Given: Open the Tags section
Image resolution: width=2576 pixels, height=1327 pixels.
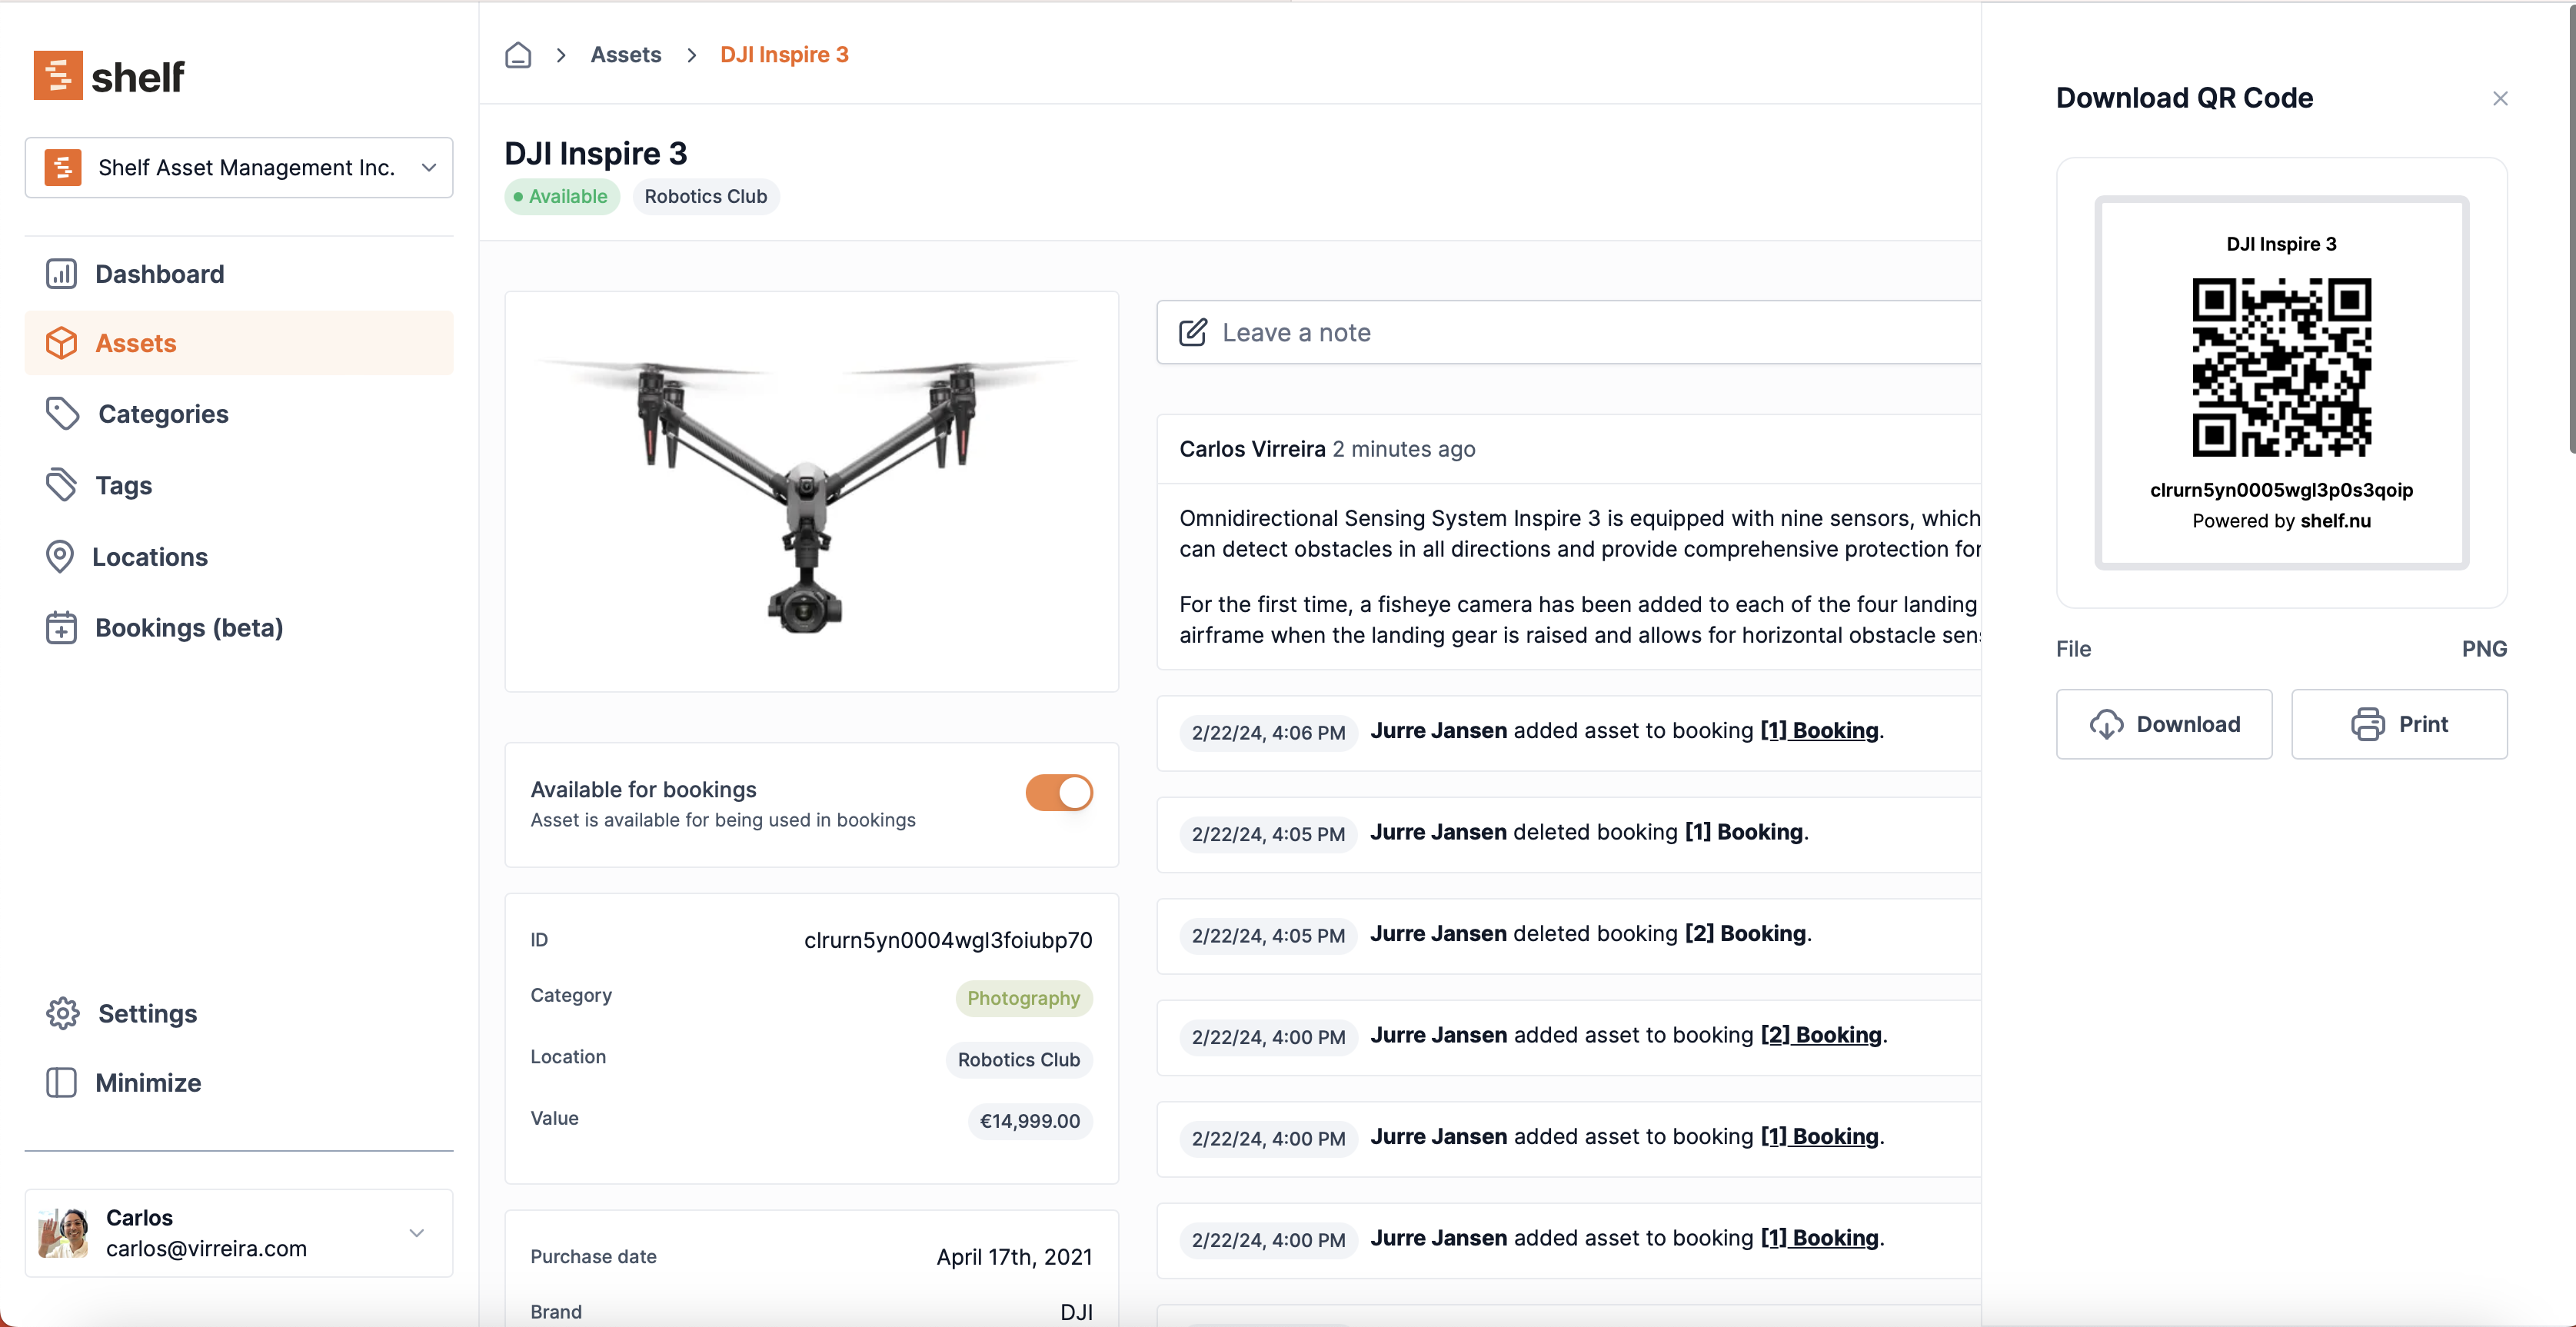Looking at the screenshot, I should (124, 485).
